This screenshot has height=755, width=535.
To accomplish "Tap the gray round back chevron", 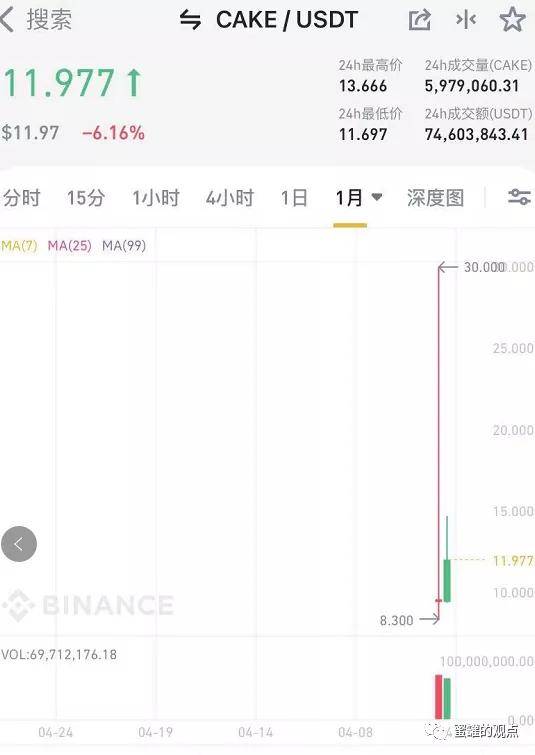I will [19, 544].
